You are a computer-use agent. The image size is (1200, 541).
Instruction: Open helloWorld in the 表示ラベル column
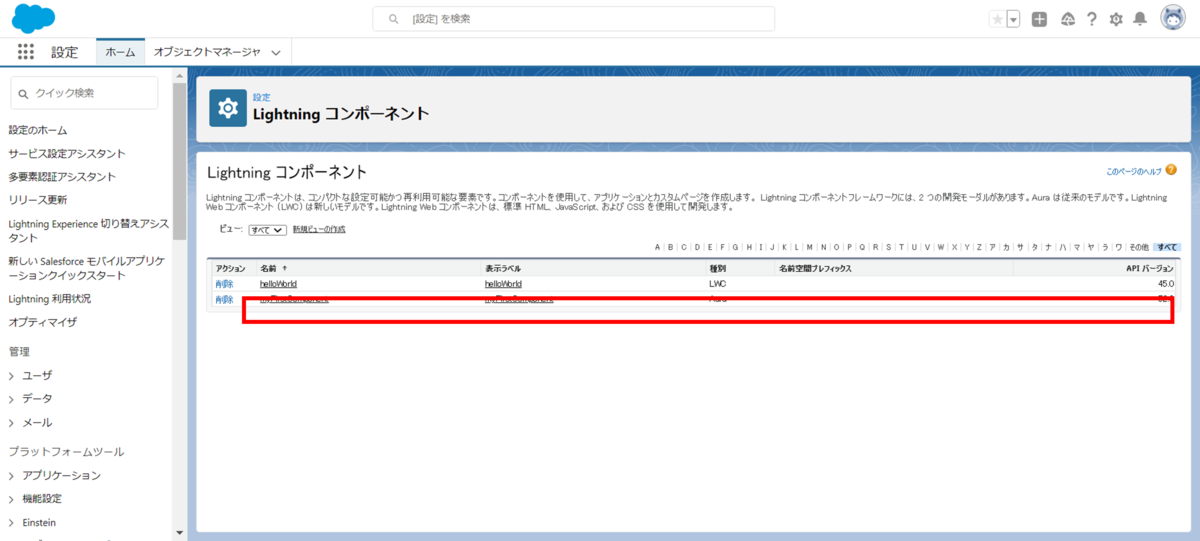point(503,284)
